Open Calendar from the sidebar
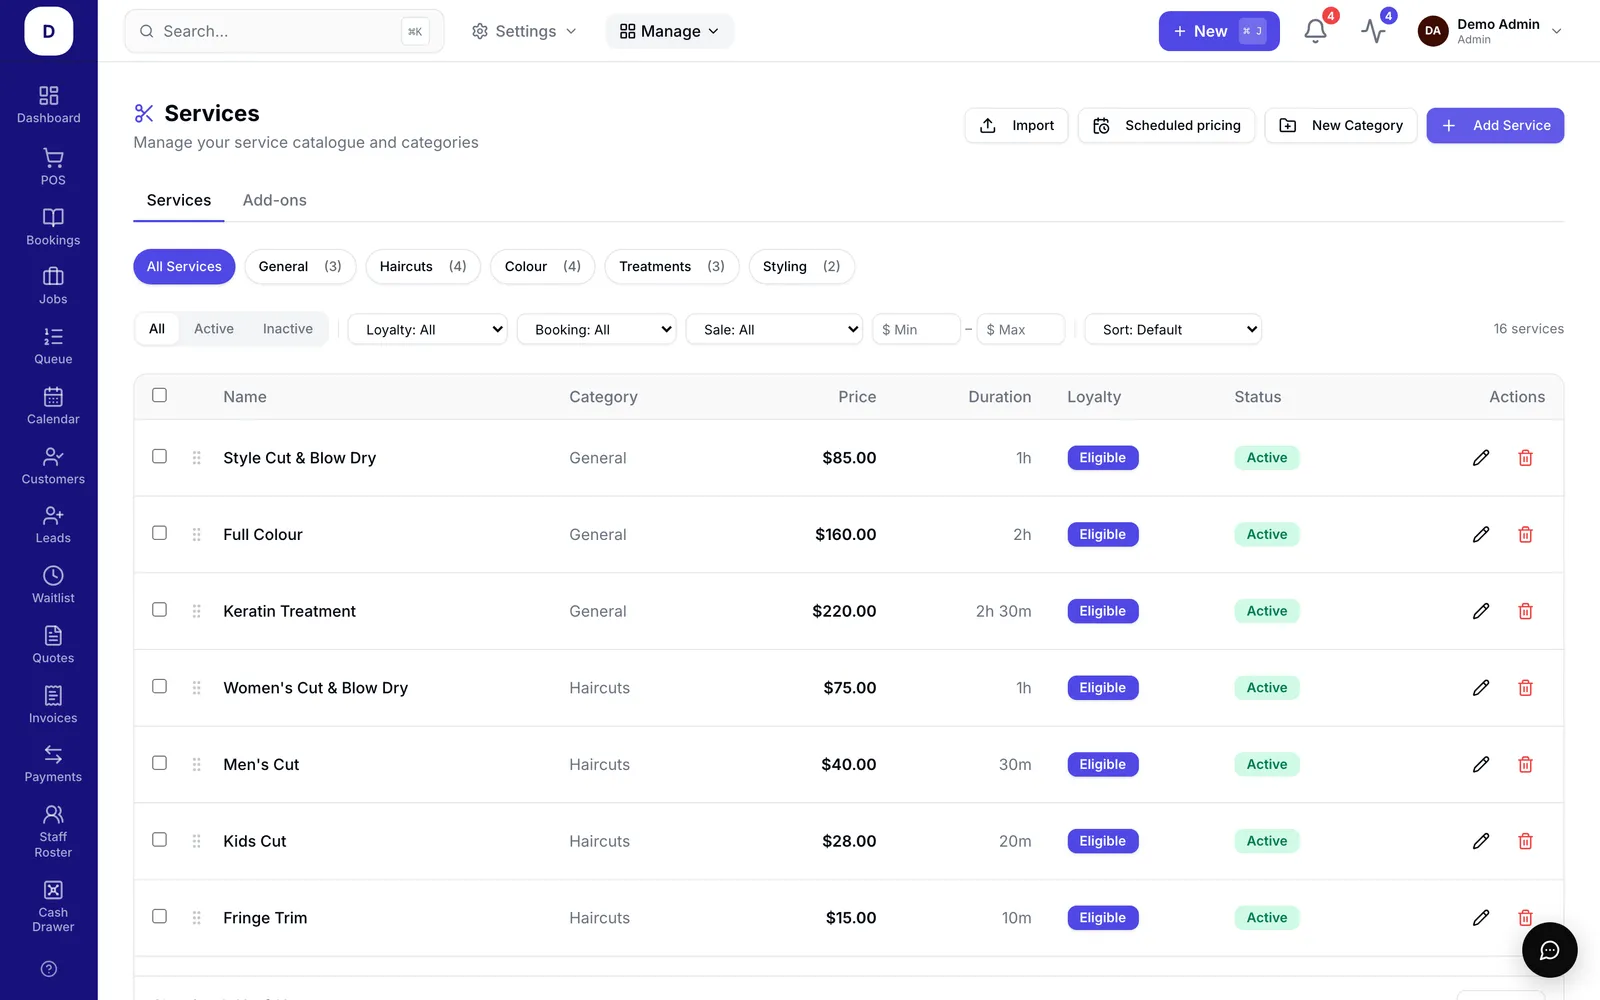This screenshot has width=1600, height=1000. click(x=53, y=406)
